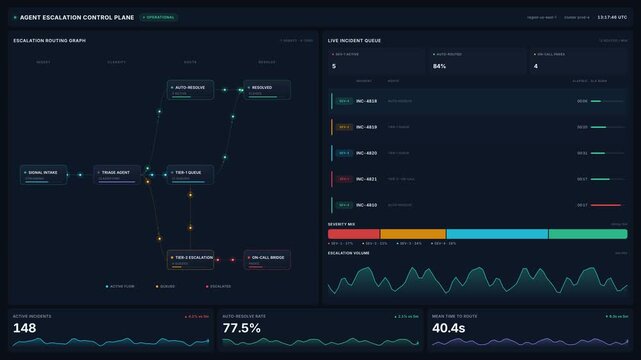Screen dimensions: 641x360
Task: Click the Active Incidents sparkline
Action: (x=111, y=342)
